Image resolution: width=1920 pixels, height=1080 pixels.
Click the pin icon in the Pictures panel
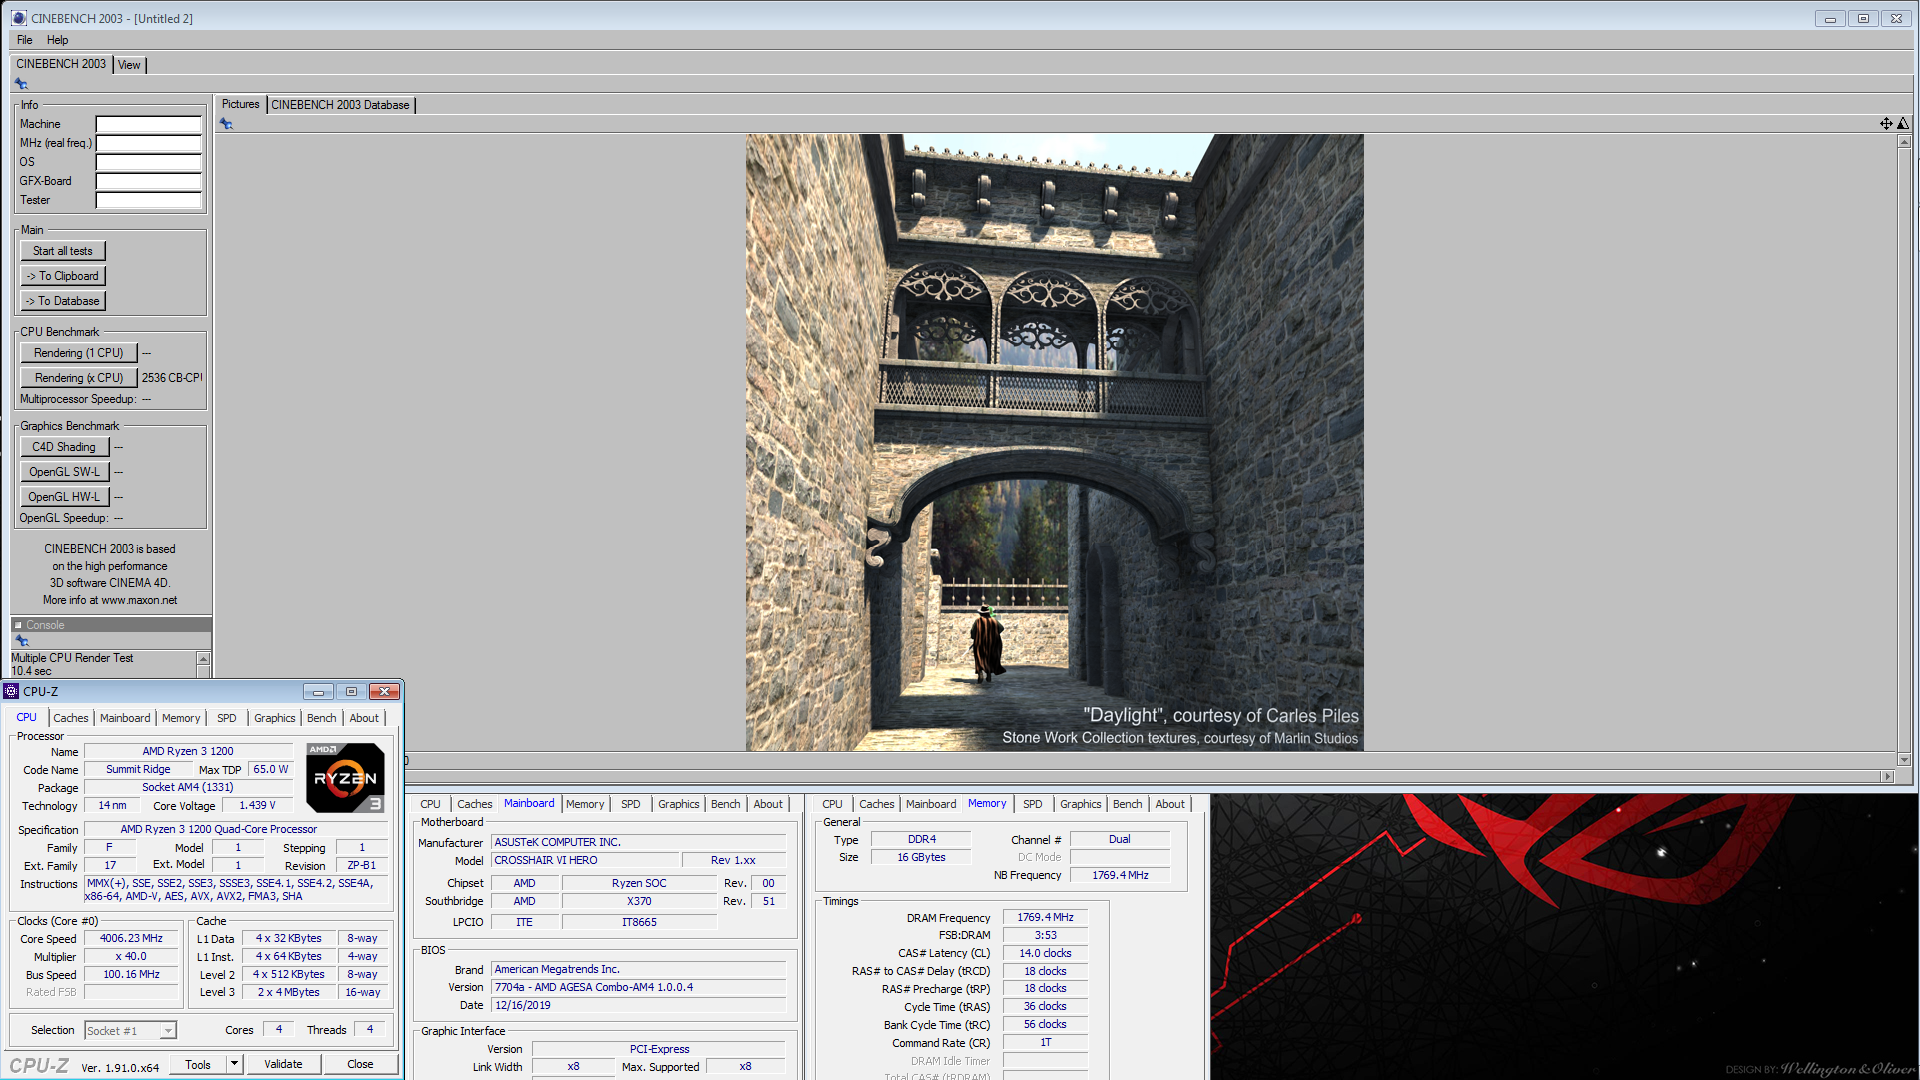click(226, 124)
